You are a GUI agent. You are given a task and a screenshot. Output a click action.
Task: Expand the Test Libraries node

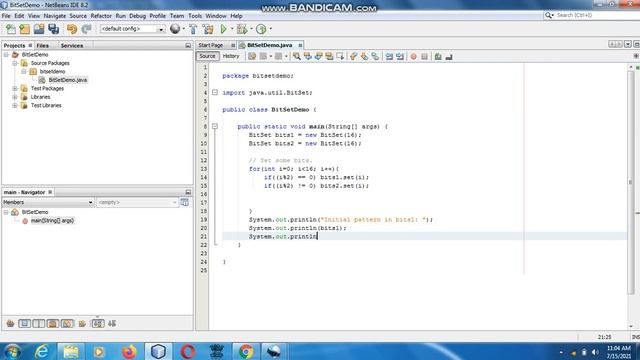[x=15, y=105]
